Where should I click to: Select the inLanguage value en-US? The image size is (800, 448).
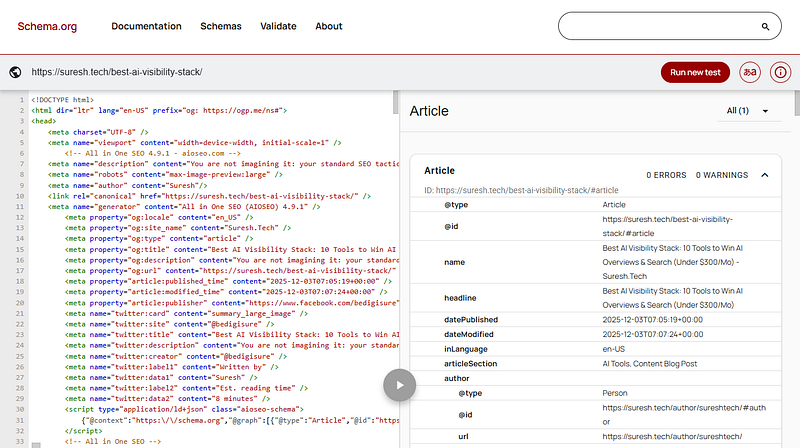[613, 349]
